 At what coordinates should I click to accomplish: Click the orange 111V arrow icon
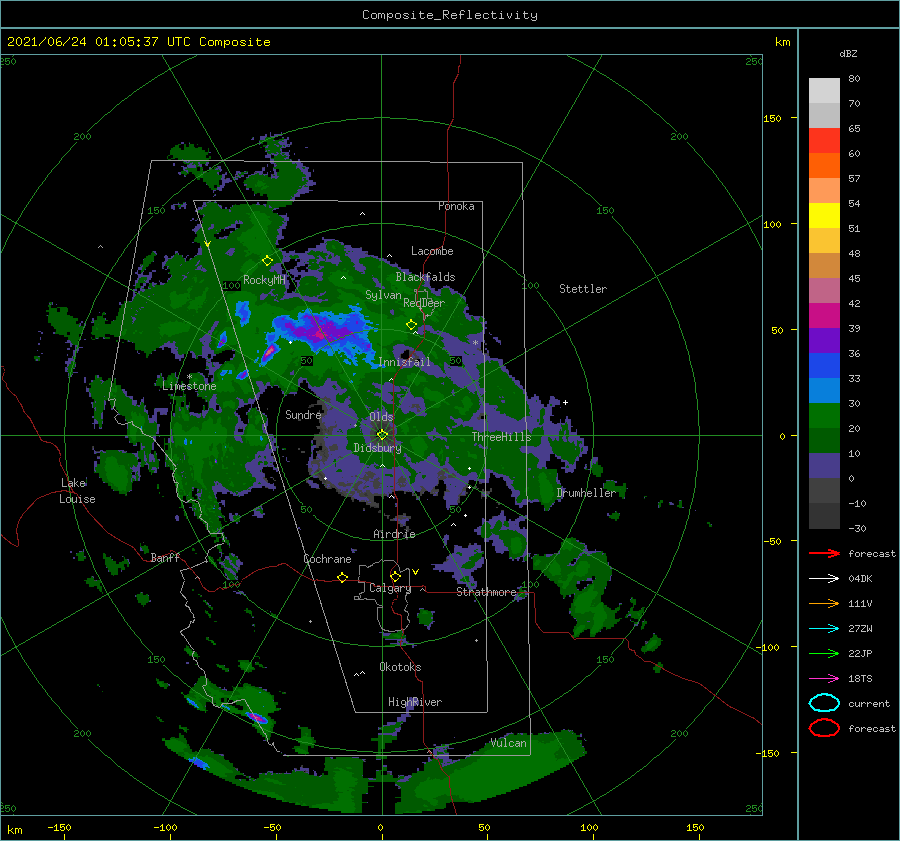click(x=824, y=603)
